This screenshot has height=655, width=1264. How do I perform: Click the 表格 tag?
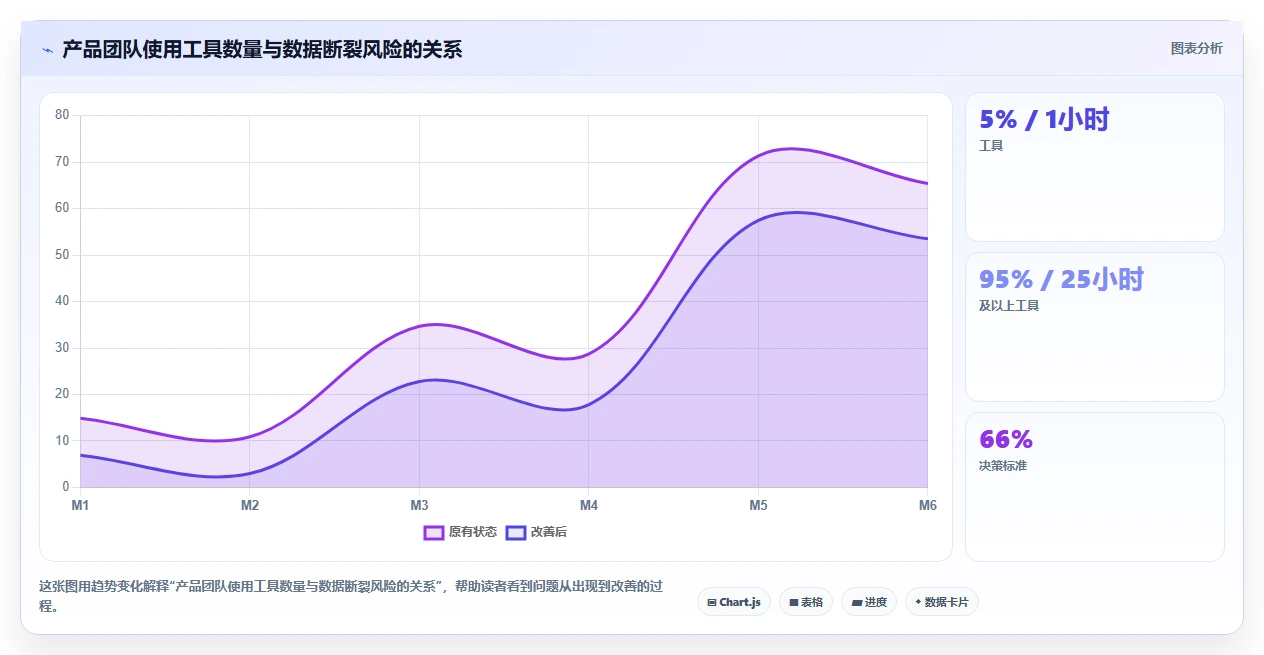click(x=806, y=602)
